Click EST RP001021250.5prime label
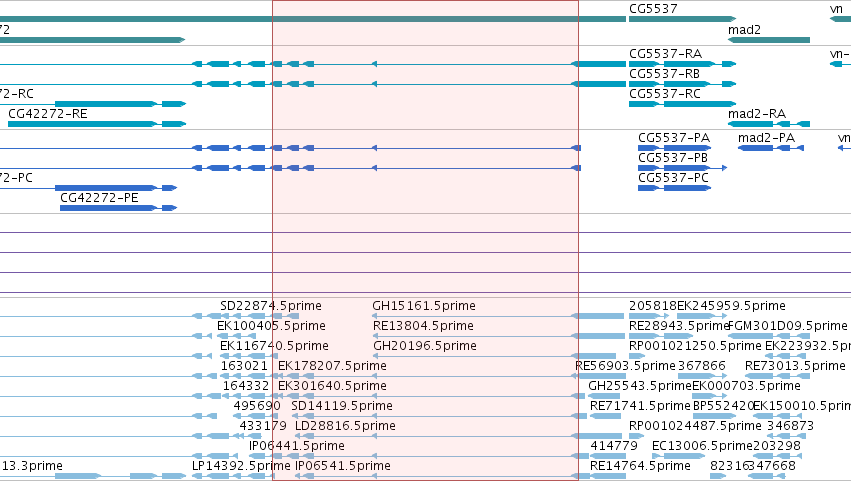This screenshot has width=851, height=481. (695, 346)
